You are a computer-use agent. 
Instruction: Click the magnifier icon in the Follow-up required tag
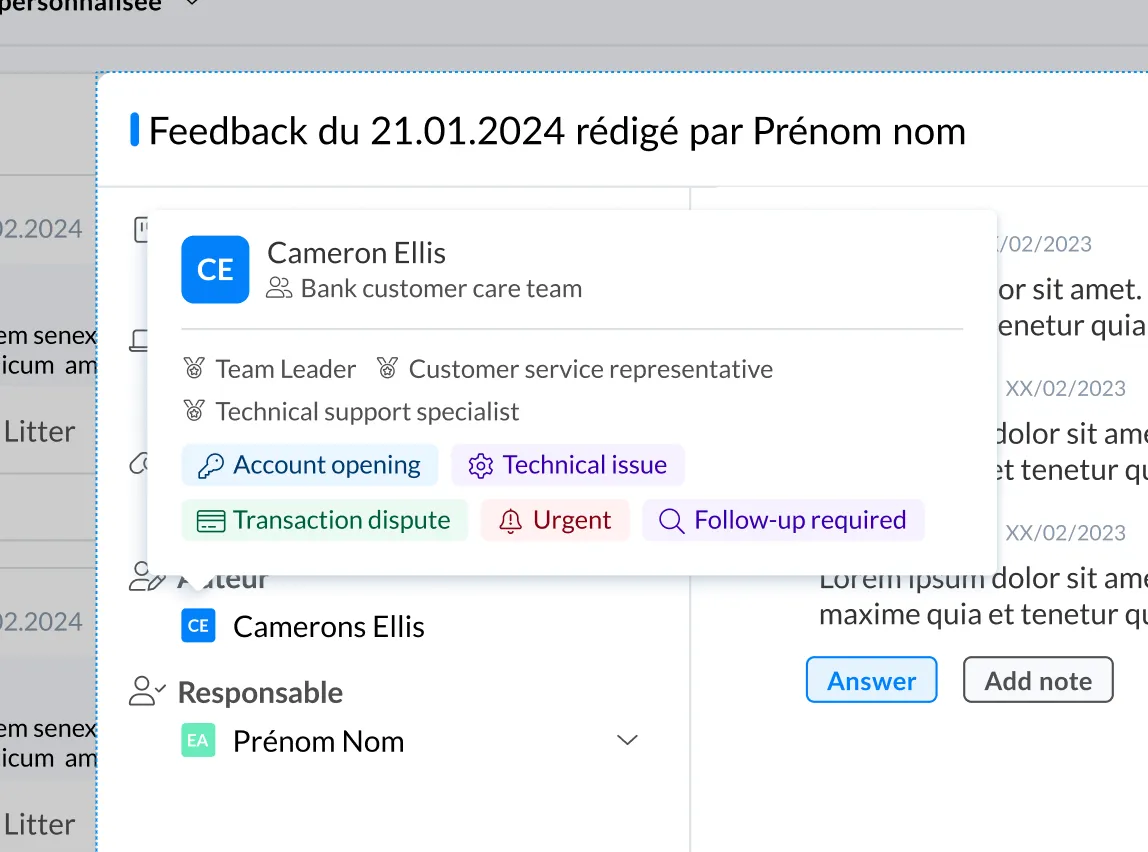[x=672, y=521]
